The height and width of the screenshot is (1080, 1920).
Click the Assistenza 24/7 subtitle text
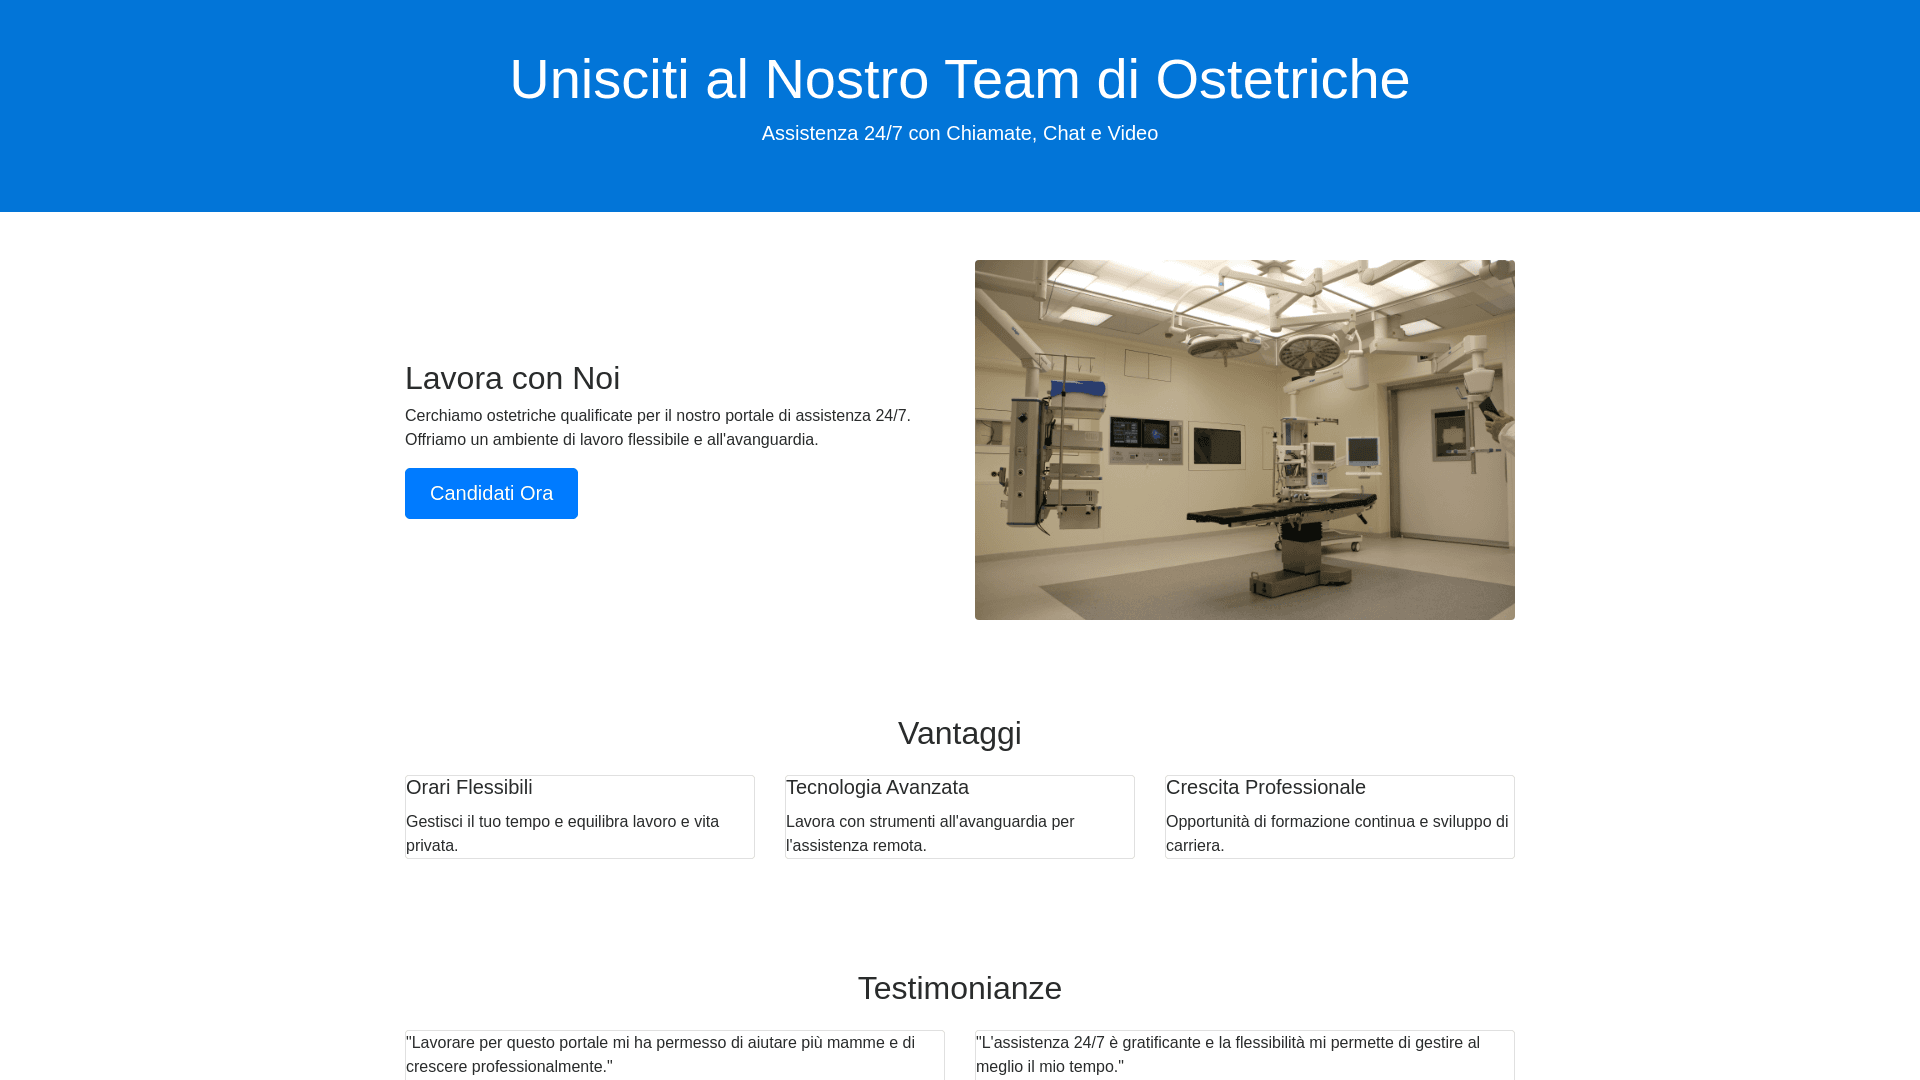(959, 133)
